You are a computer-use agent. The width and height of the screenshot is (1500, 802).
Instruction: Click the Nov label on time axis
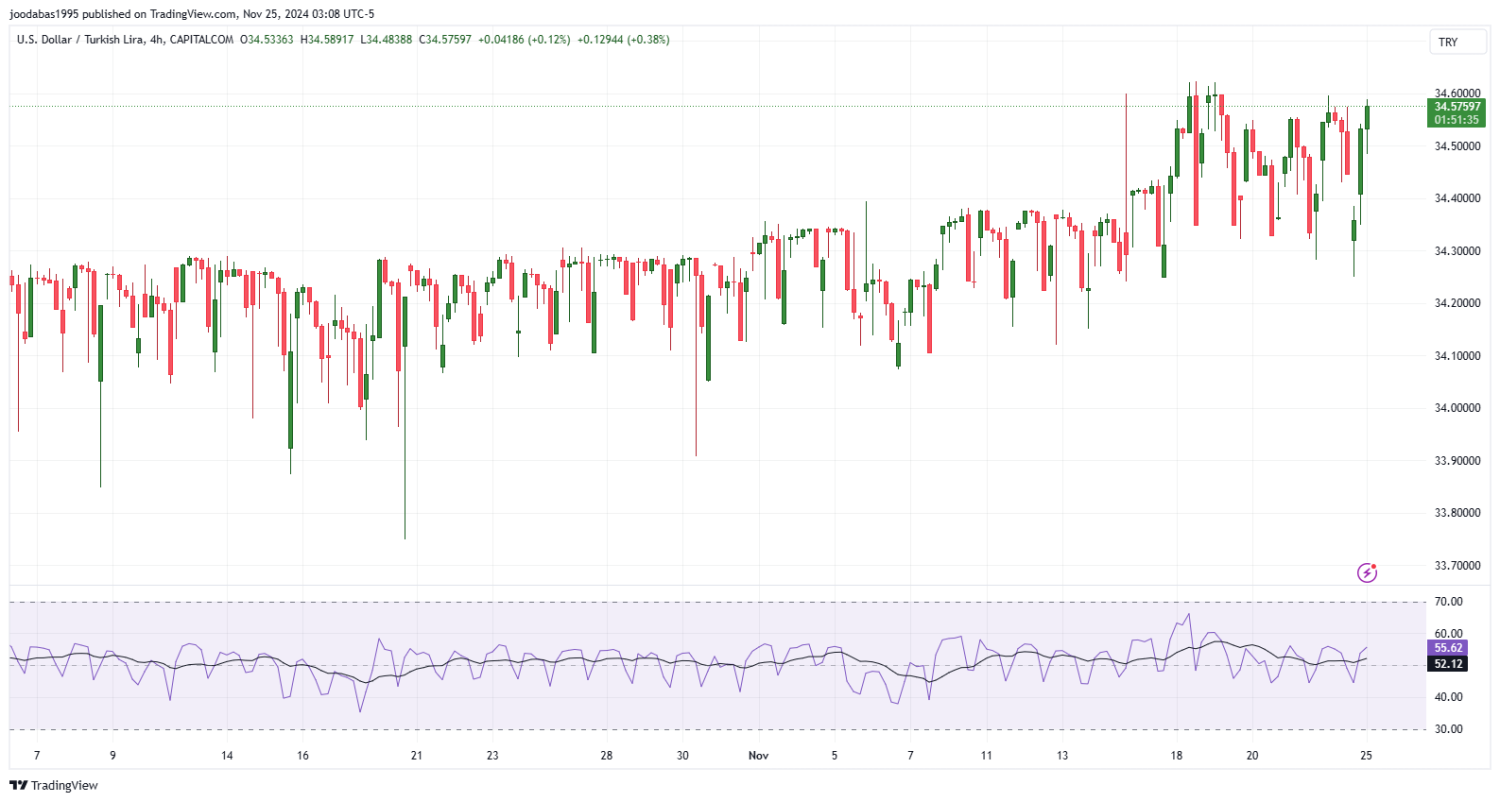(x=759, y=756)
